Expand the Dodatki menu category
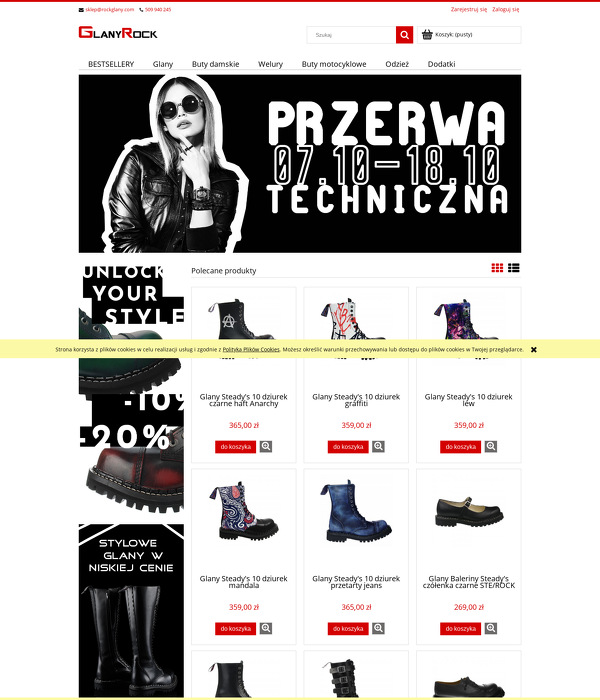This screenshot has width=600, height=700. [x=442, y=64]
